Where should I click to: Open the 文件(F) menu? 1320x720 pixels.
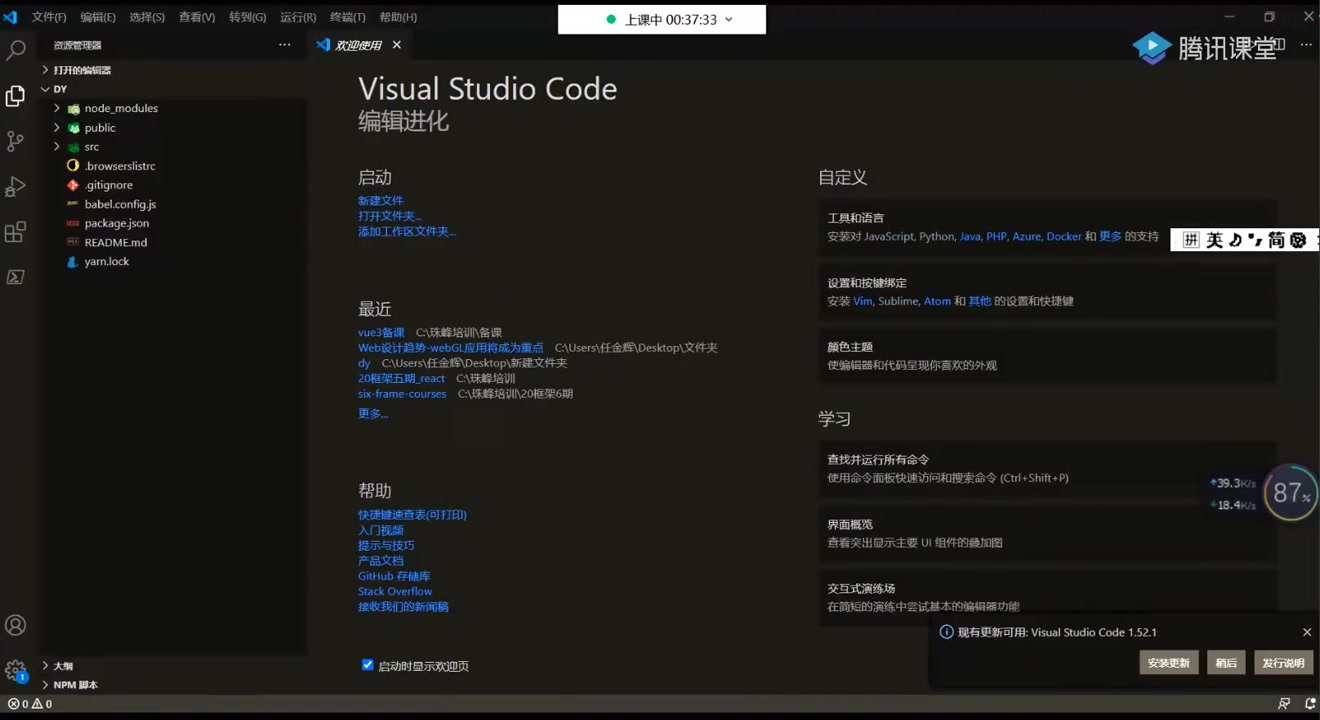49,17
